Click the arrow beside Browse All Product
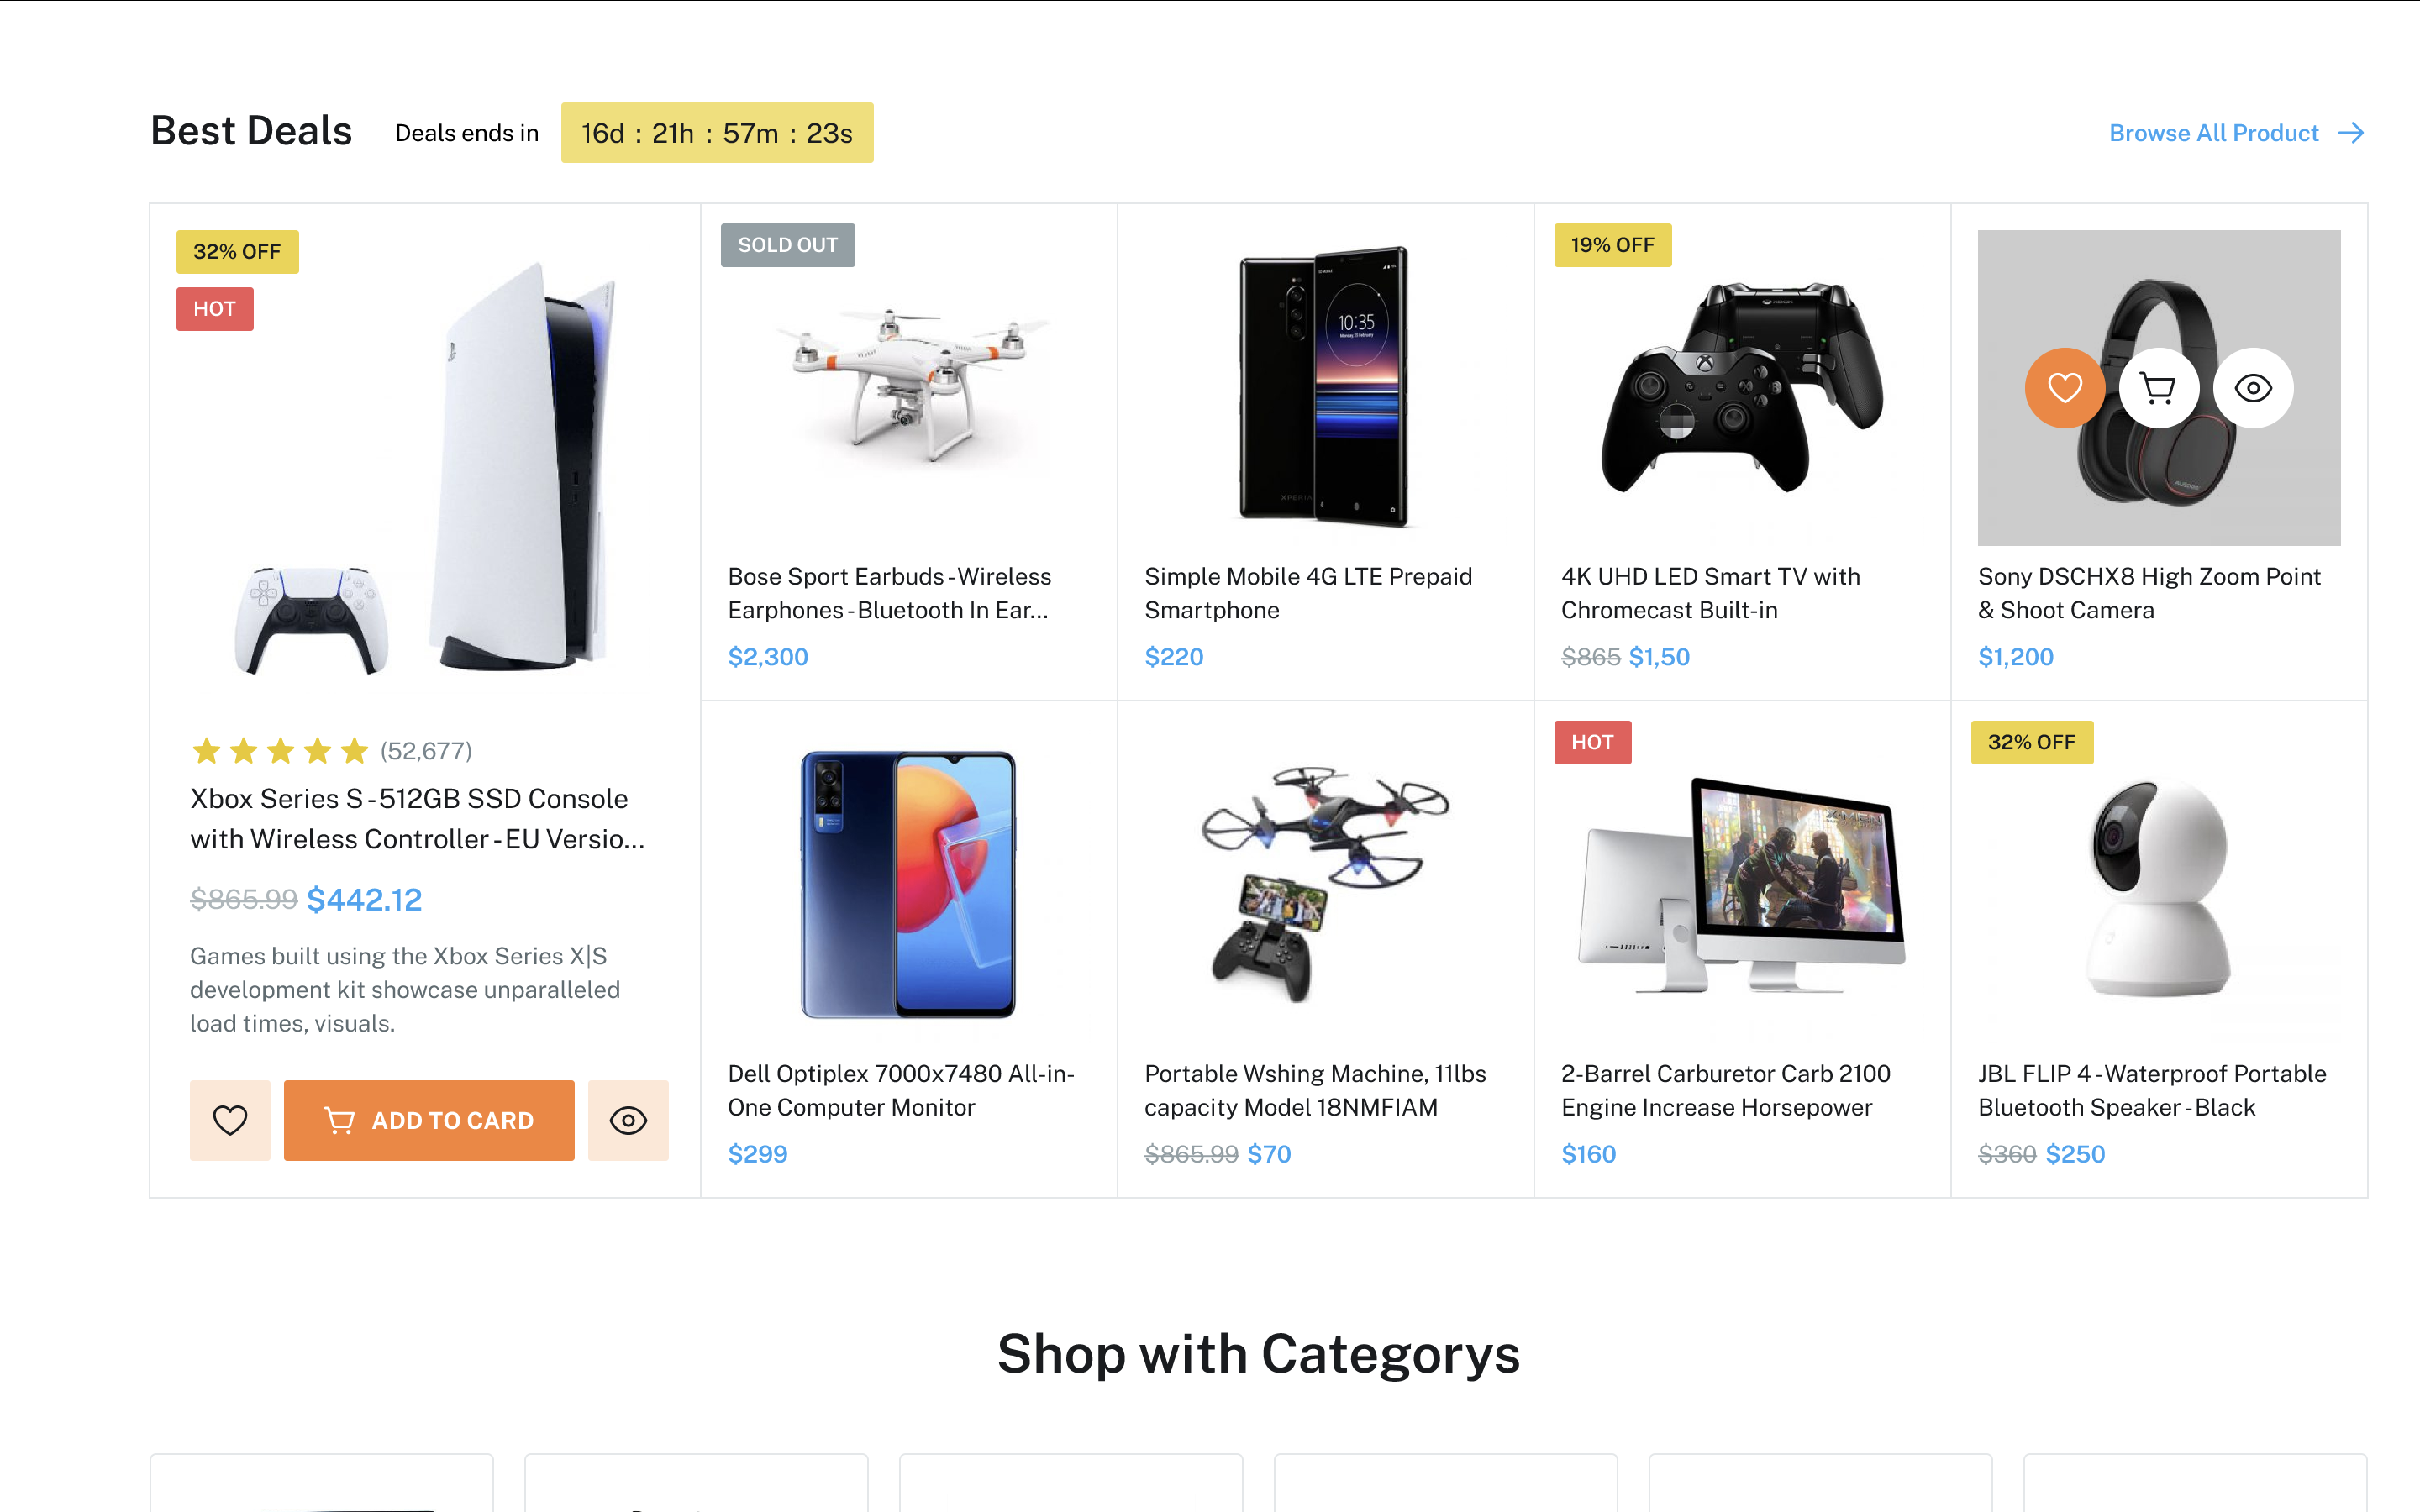Screen dimensions: 2420x1512 coord(2351,133)
